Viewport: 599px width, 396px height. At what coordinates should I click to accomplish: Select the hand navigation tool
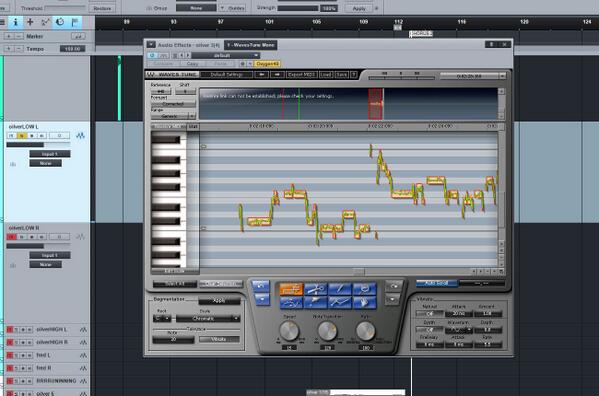tap(364, 302)
